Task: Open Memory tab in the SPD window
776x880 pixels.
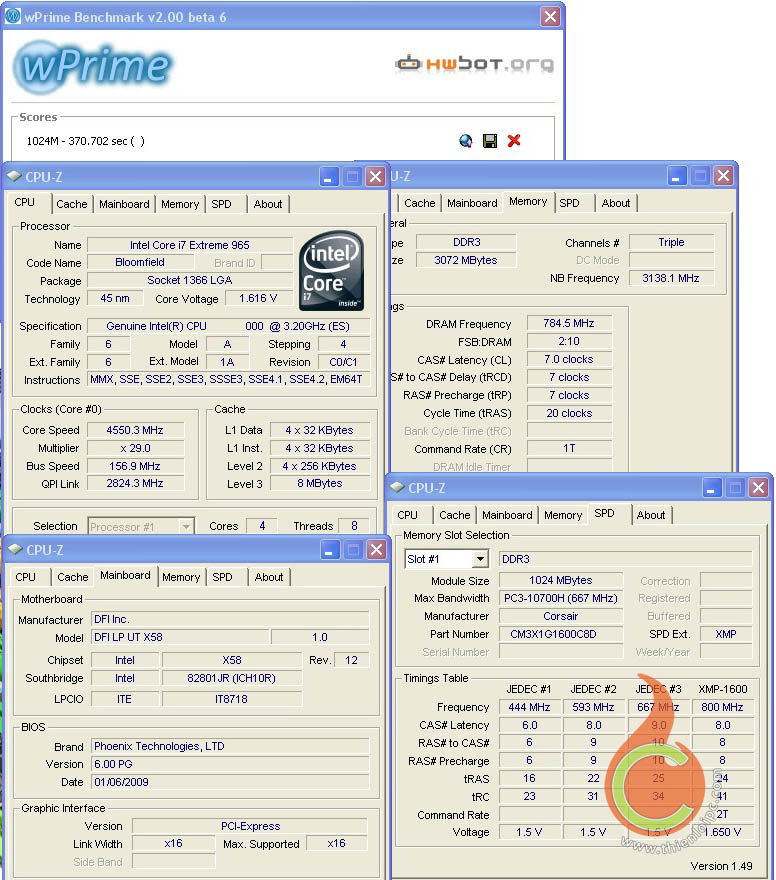Action: [563, 515]
